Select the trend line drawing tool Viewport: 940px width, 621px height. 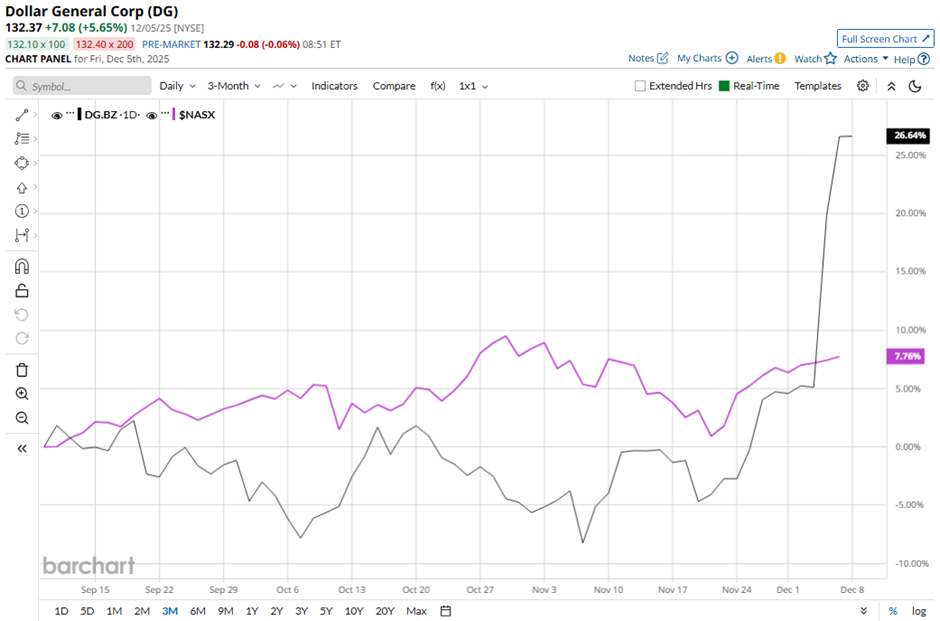pyautogui.click(x=22, y=115)
